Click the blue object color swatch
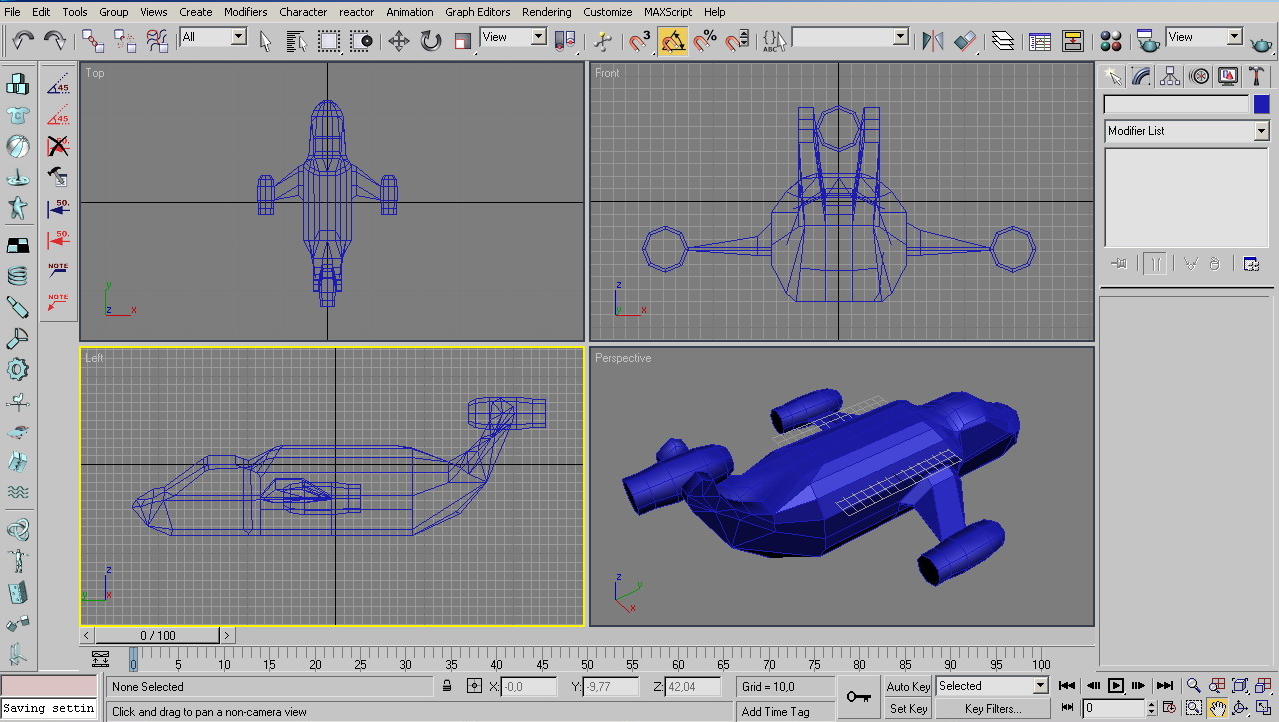The width and height of the screenshot is (1279, 722). (x=1262, y=104)
